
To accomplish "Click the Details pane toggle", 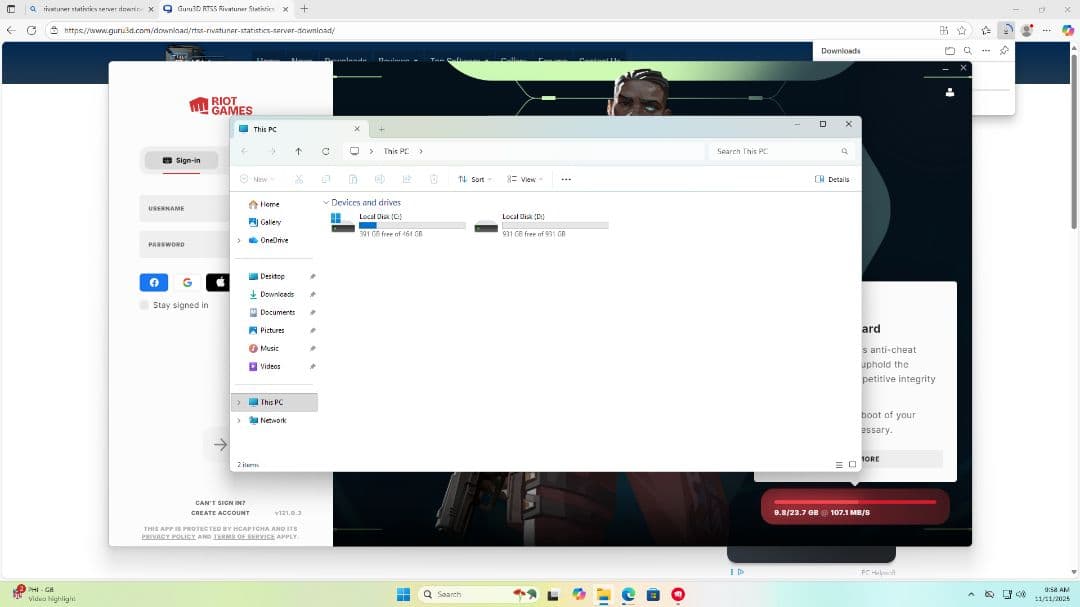I will 832,179.
